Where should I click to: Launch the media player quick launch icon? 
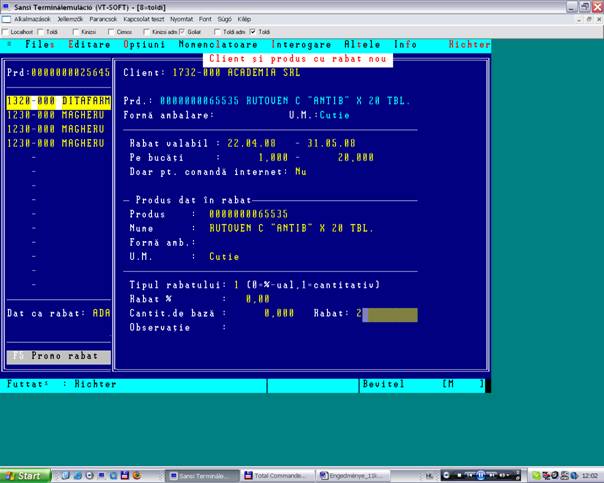coord(89,475)
